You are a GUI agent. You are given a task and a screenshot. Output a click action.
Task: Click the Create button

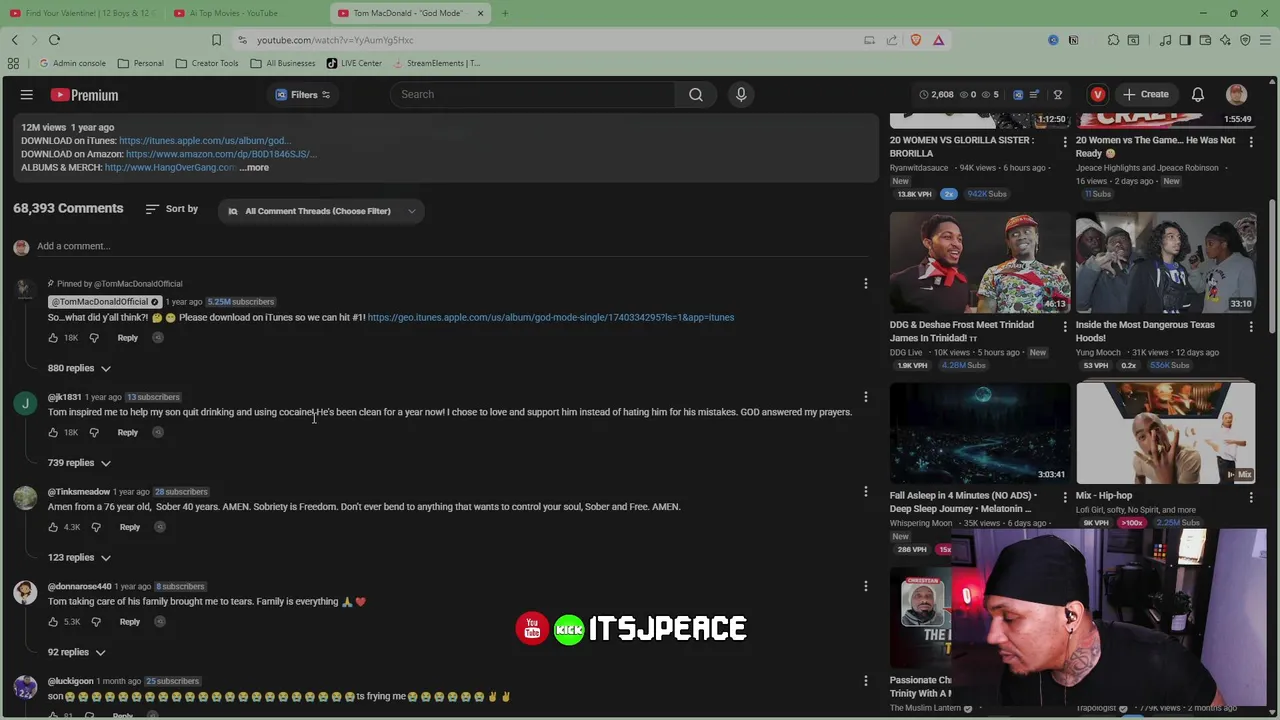(x=1146, y=95)
